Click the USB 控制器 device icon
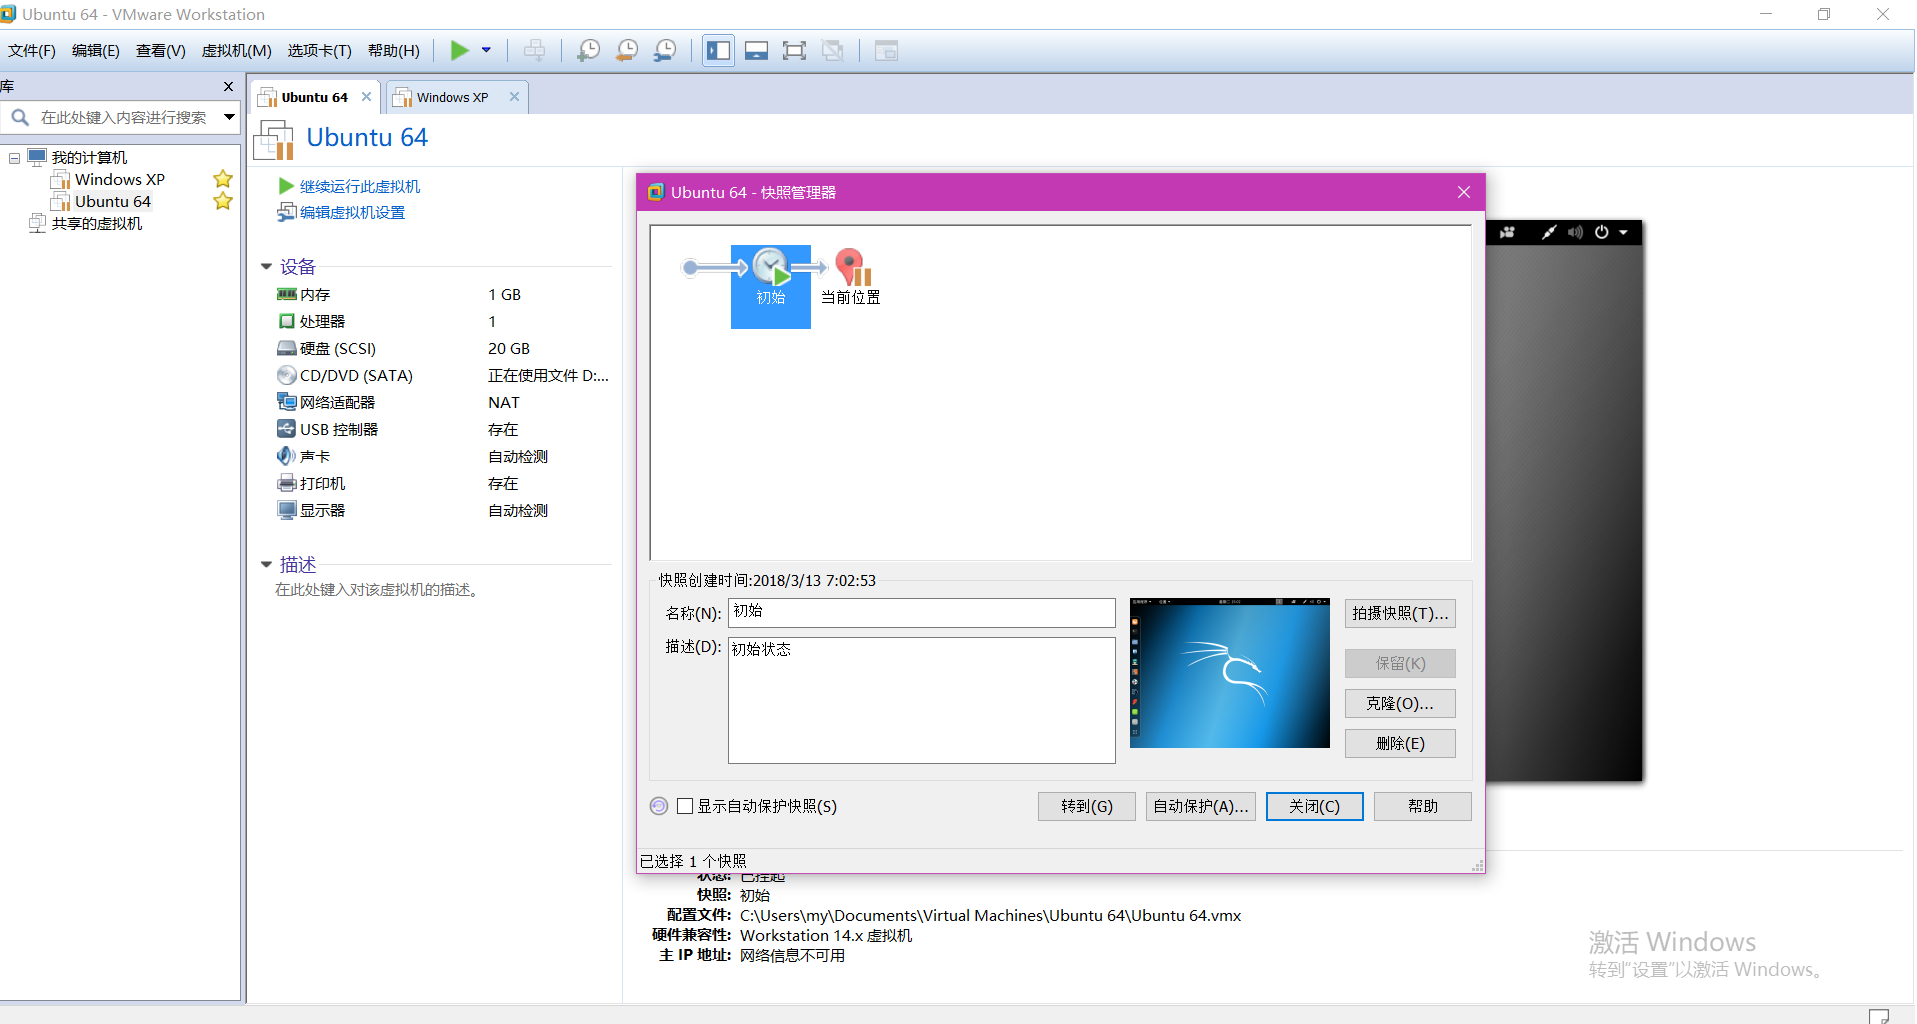The width and height of the screenshot is (1917, 1024). (286, 429)
